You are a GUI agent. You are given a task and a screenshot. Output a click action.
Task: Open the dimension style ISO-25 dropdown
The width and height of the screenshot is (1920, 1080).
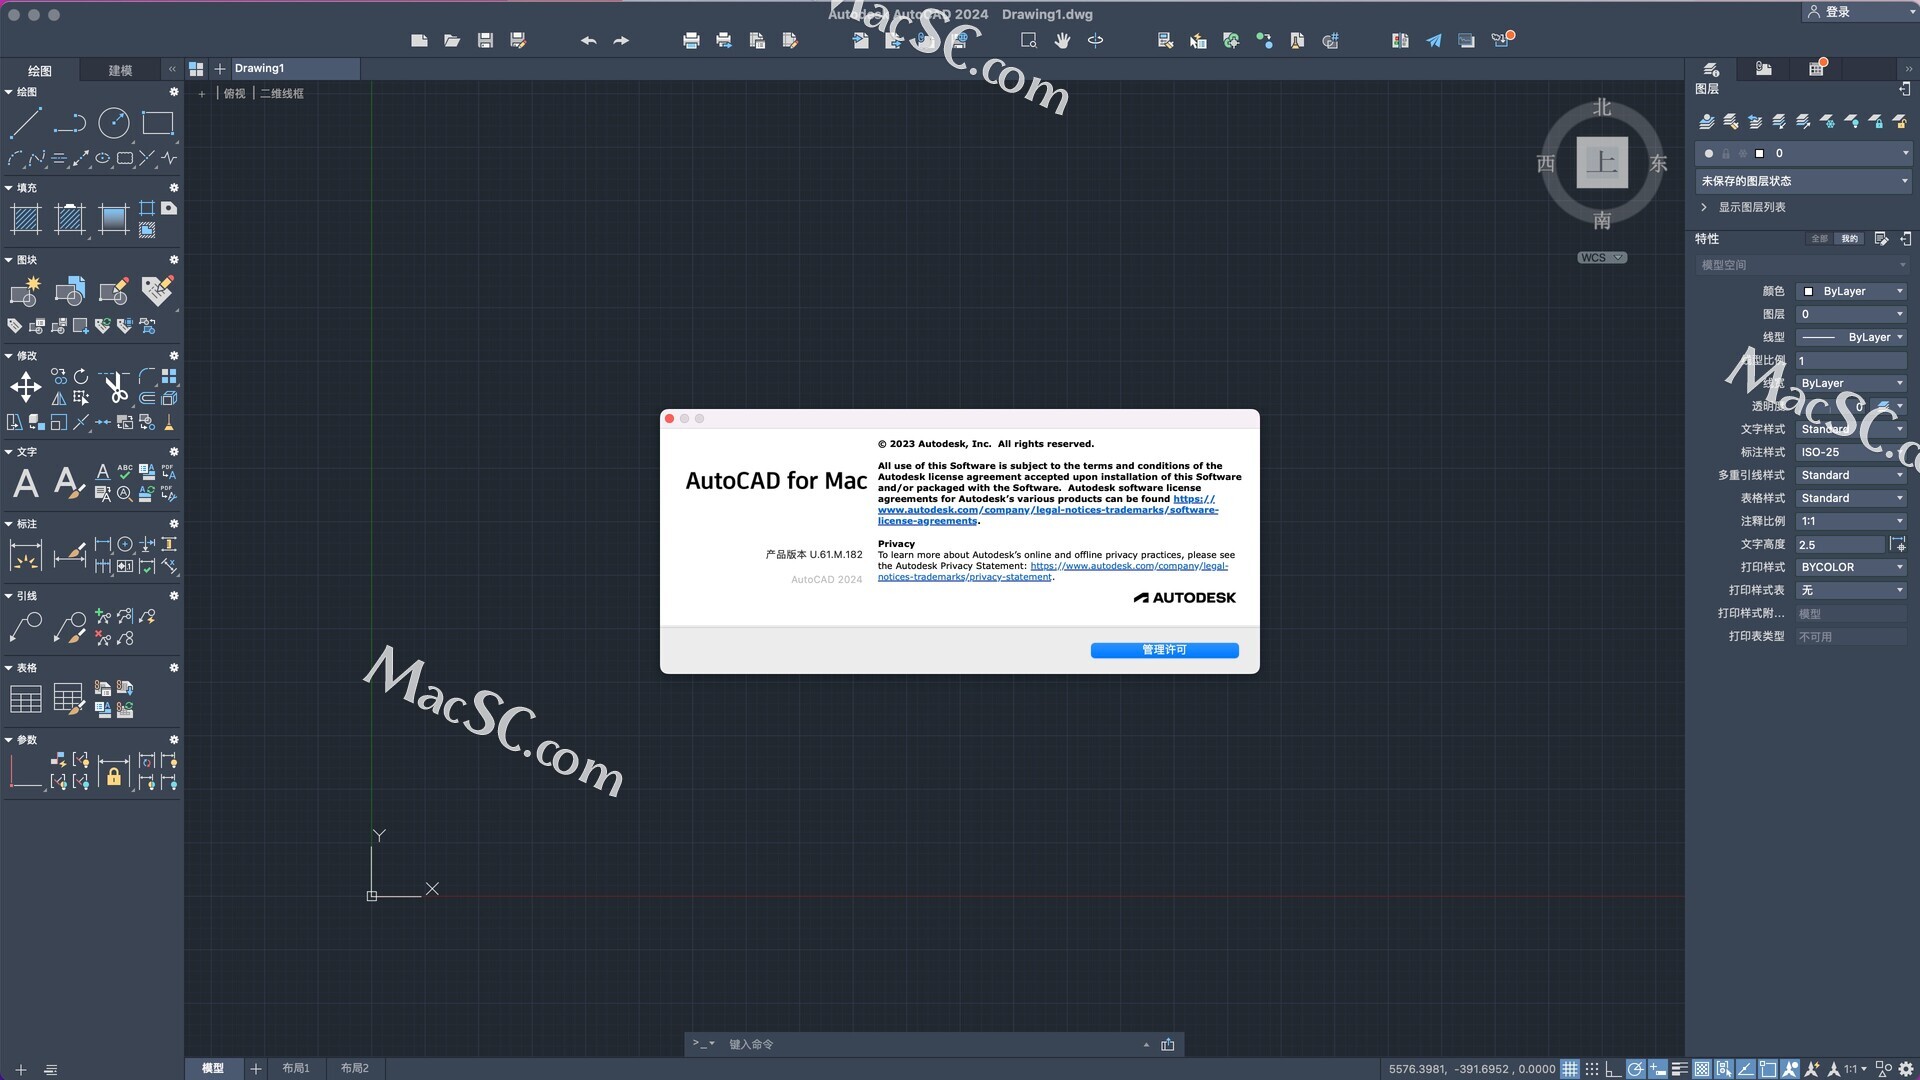(x=1852, y=452)
